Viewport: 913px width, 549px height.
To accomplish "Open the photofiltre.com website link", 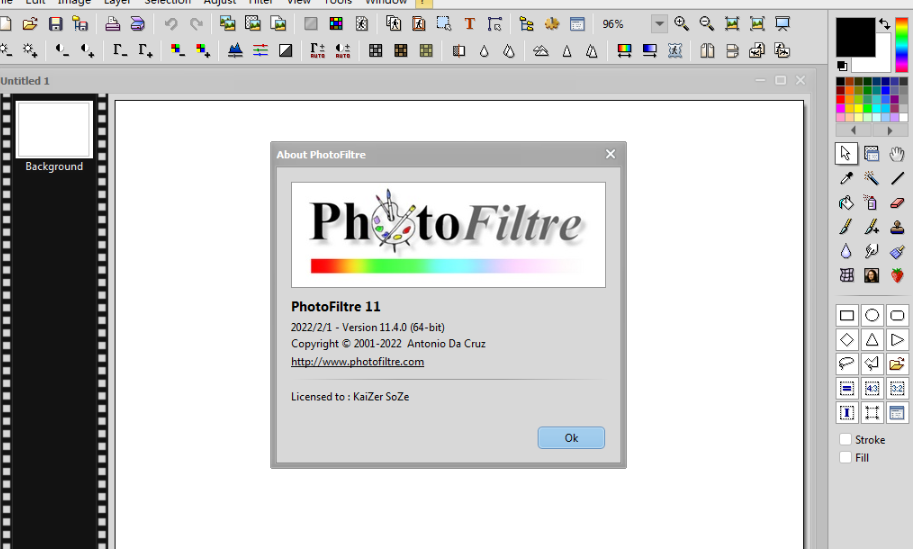I will click(358, 362).
